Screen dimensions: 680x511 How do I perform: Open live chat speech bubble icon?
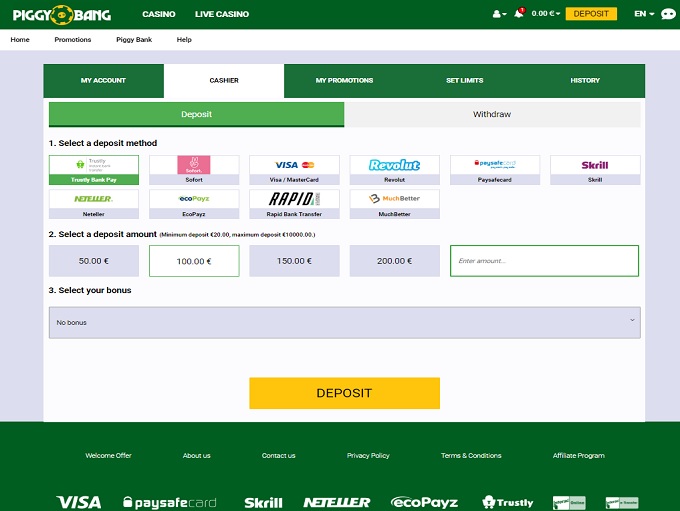tap(668, 14)
